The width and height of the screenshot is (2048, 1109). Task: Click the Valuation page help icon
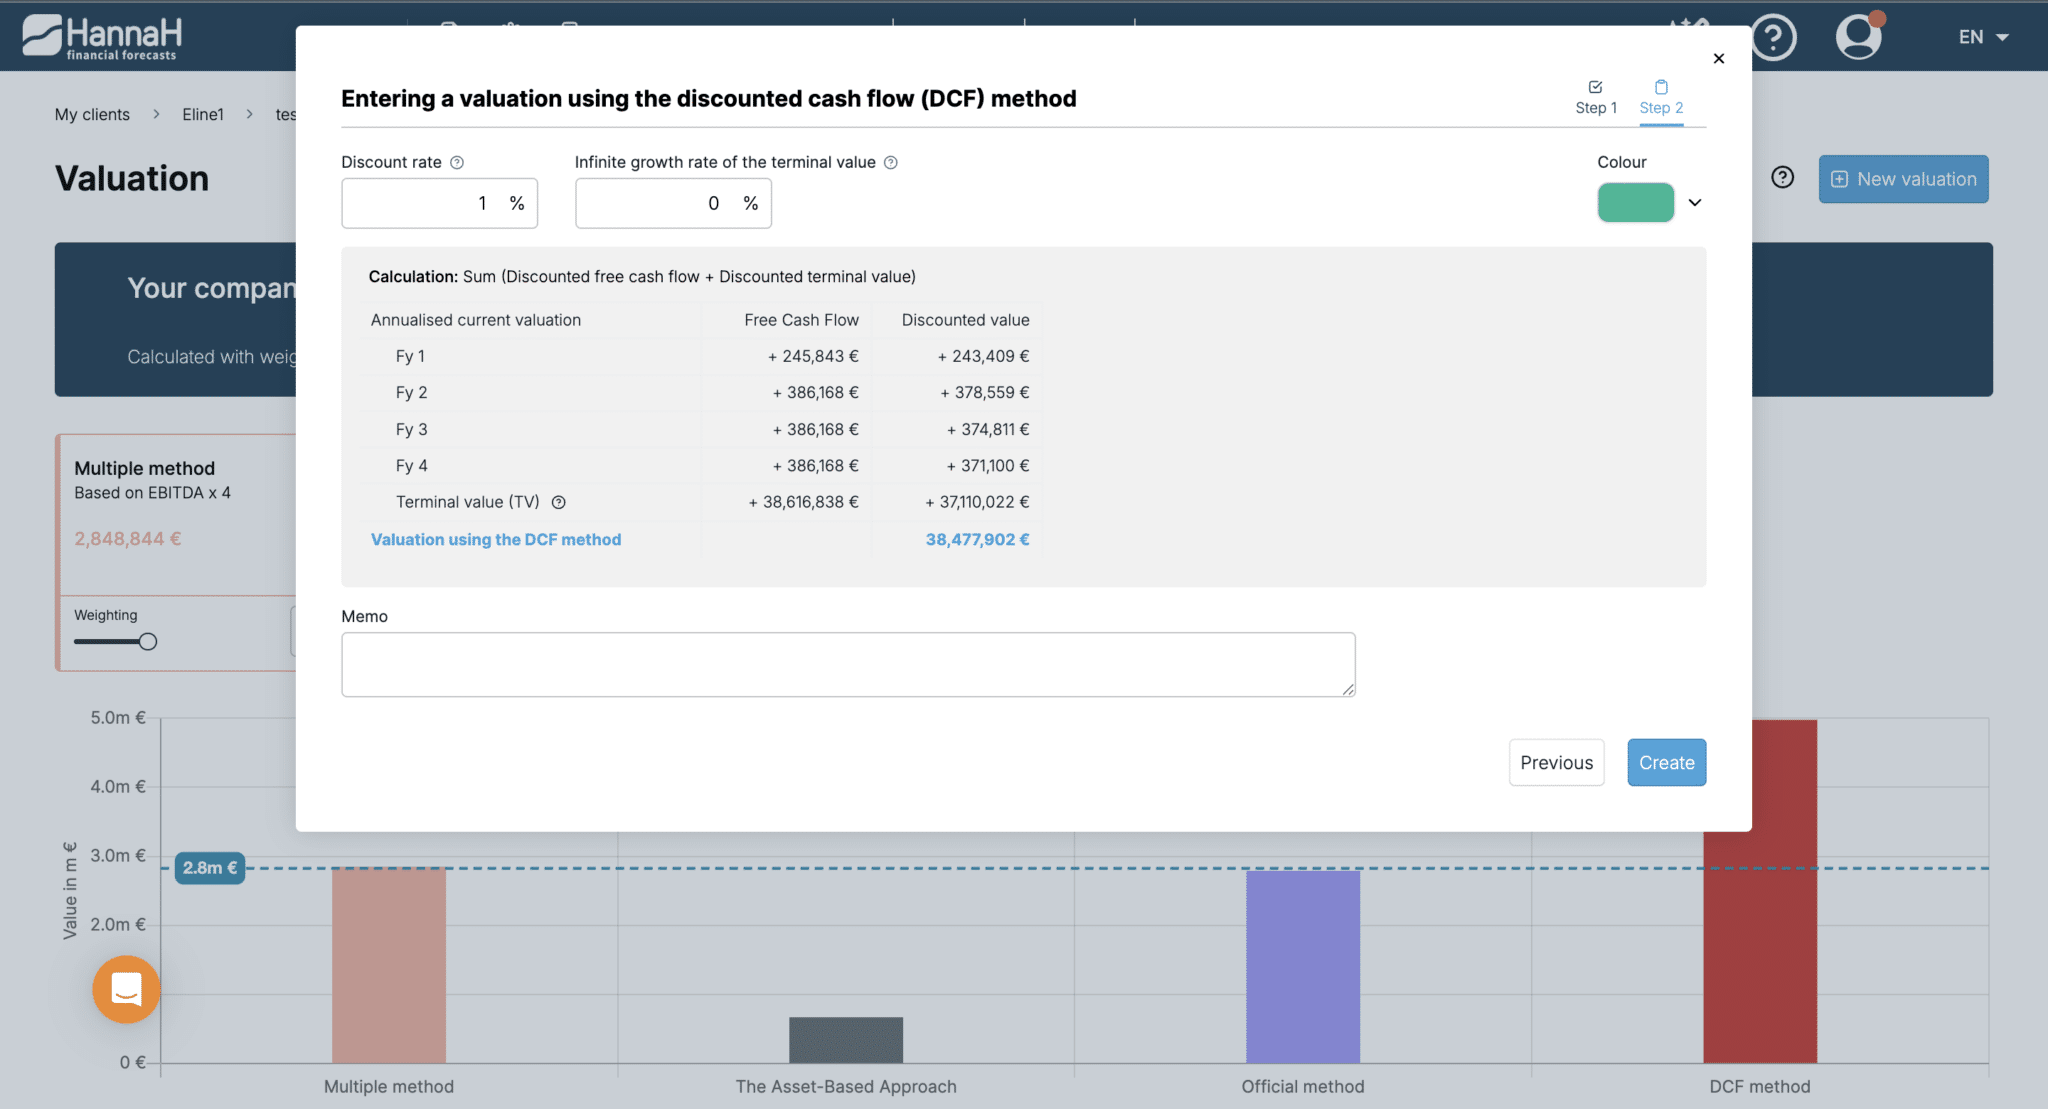point(1782,178)
